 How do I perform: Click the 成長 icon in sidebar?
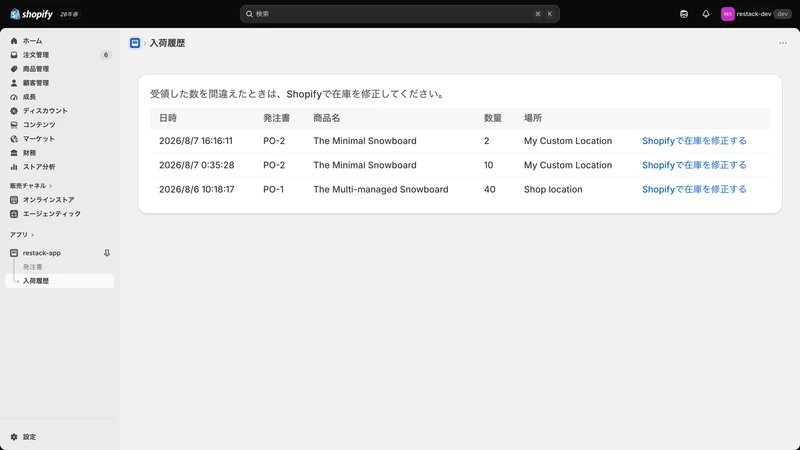click(x=14, y=97)
